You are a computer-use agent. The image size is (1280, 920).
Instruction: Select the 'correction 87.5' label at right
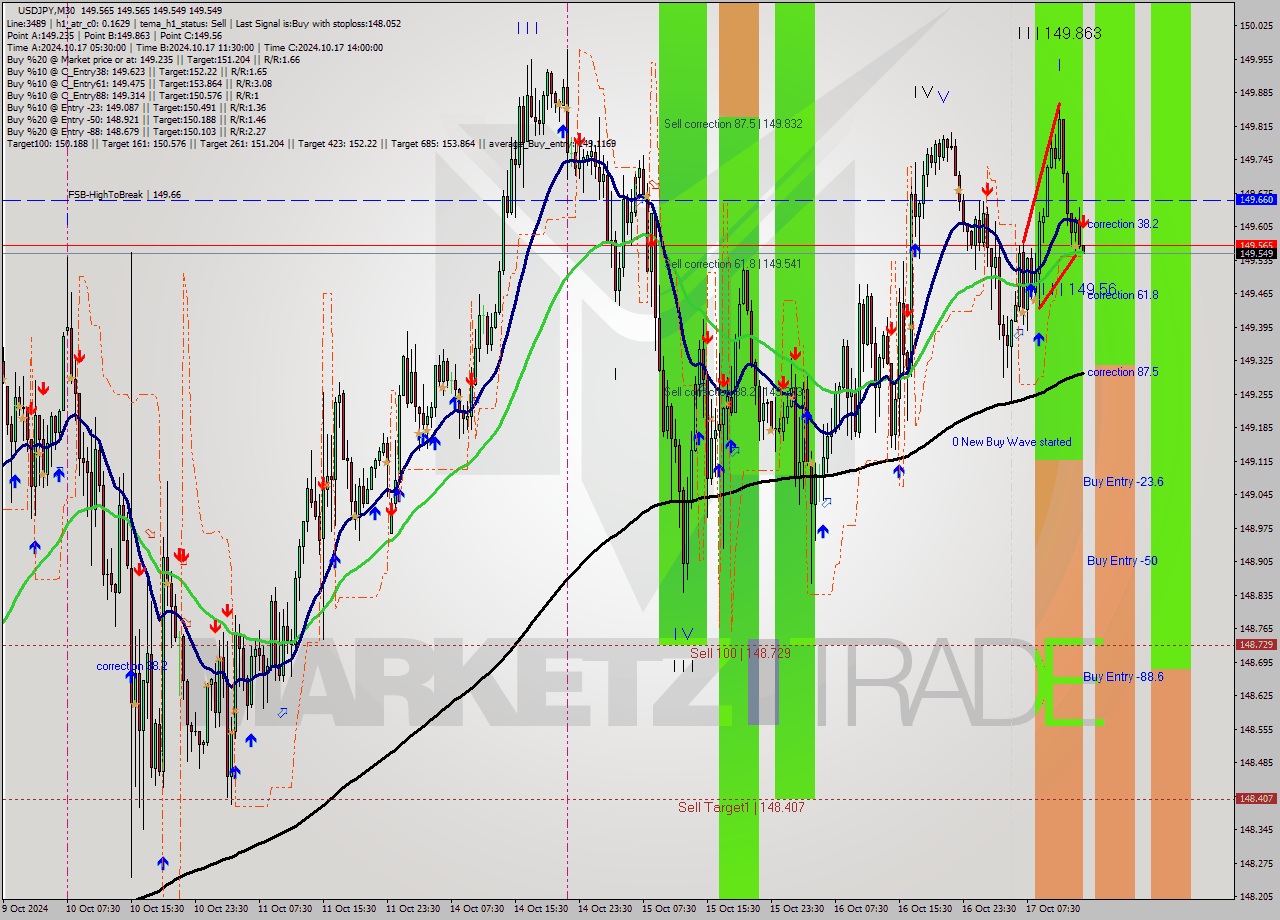tap(1122, 372)
